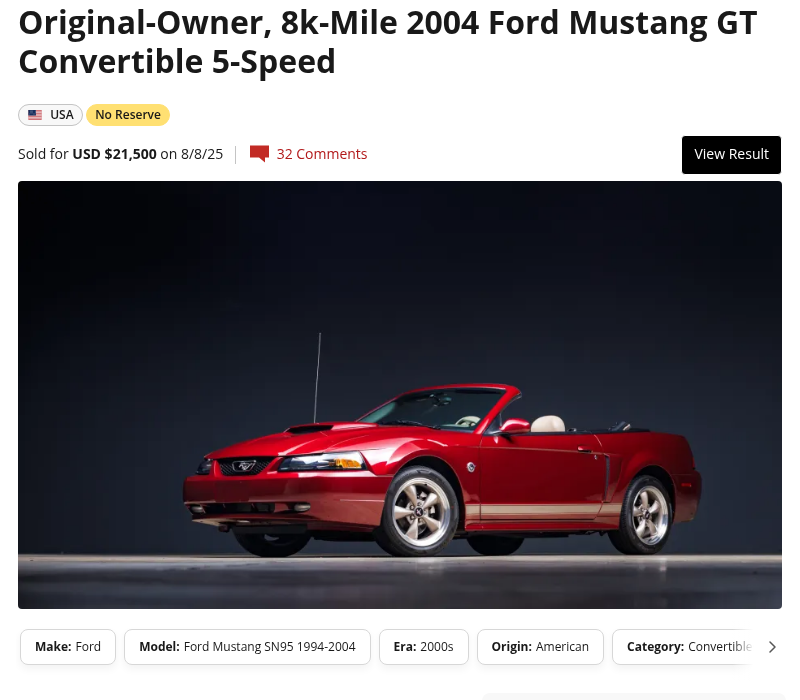Filter by Make: Ford tag
The width and height of the screenshot is (800, 700).
[68, 647]
